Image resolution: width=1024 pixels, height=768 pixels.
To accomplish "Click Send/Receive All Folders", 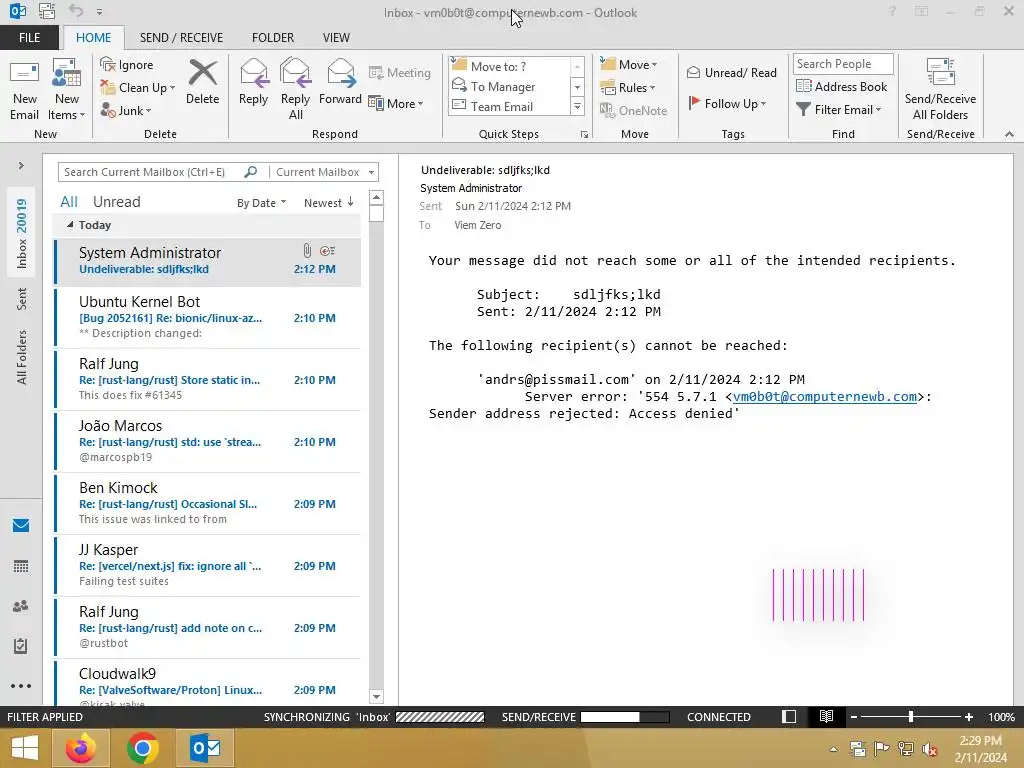I will click(940, 89).
